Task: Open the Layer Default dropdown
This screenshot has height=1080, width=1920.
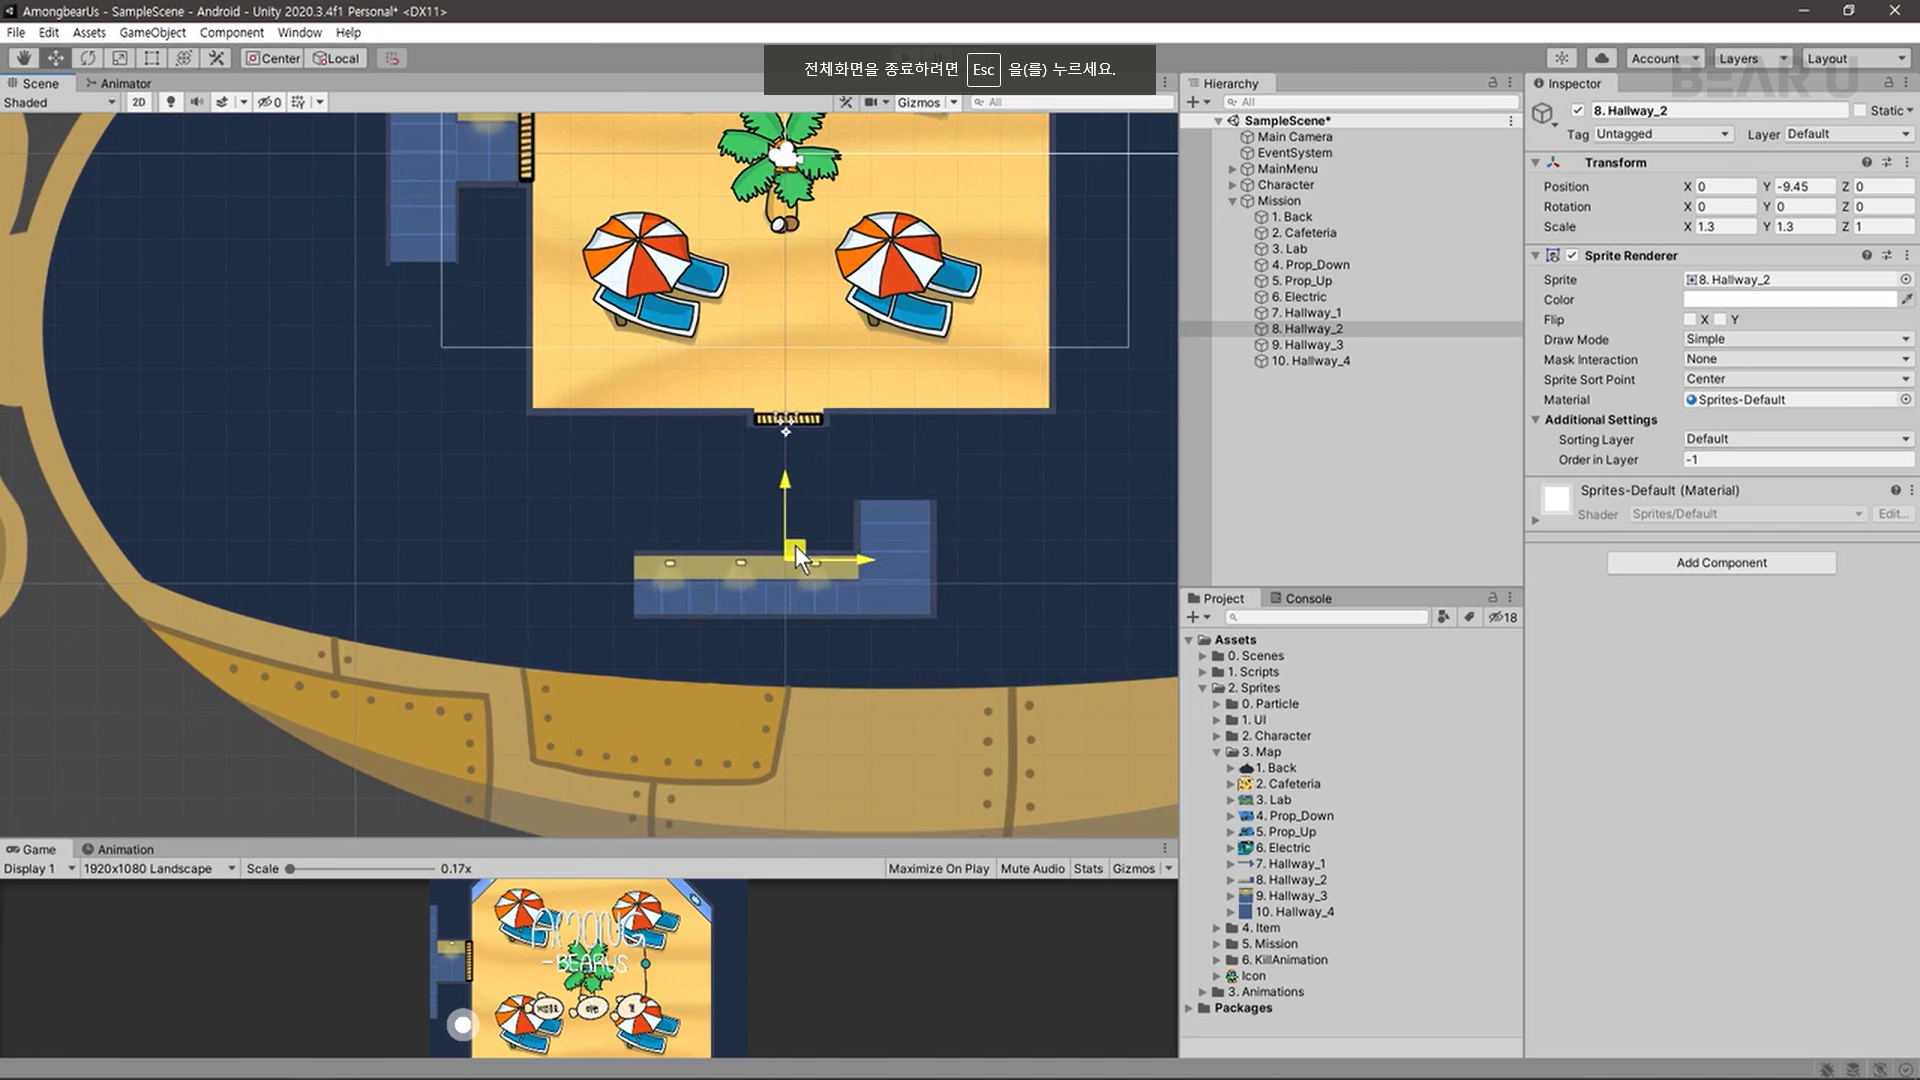Action: click(1848, 134)
